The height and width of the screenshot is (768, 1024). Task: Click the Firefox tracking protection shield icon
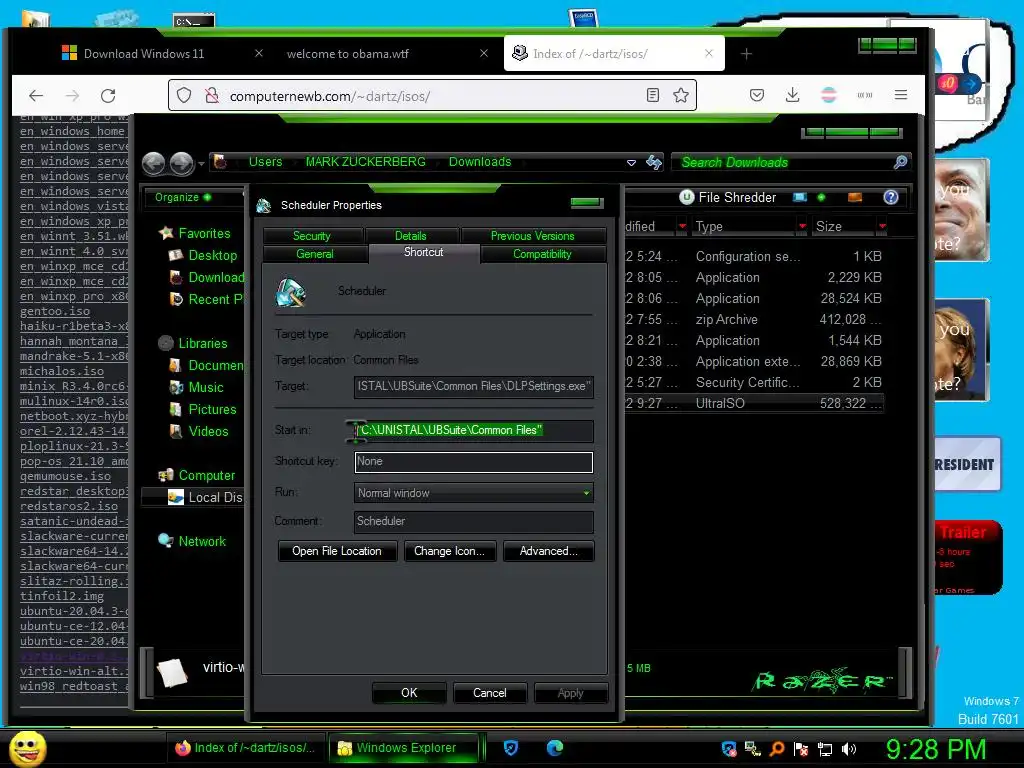click(x=184, y=96)
